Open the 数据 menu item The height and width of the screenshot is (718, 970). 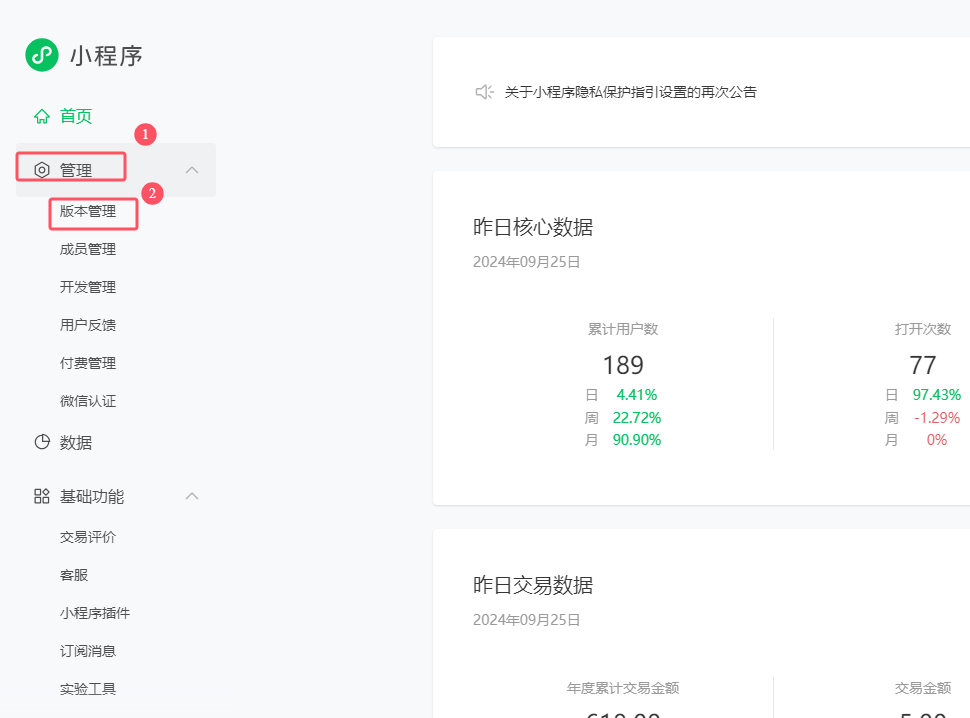pos(76,442)
